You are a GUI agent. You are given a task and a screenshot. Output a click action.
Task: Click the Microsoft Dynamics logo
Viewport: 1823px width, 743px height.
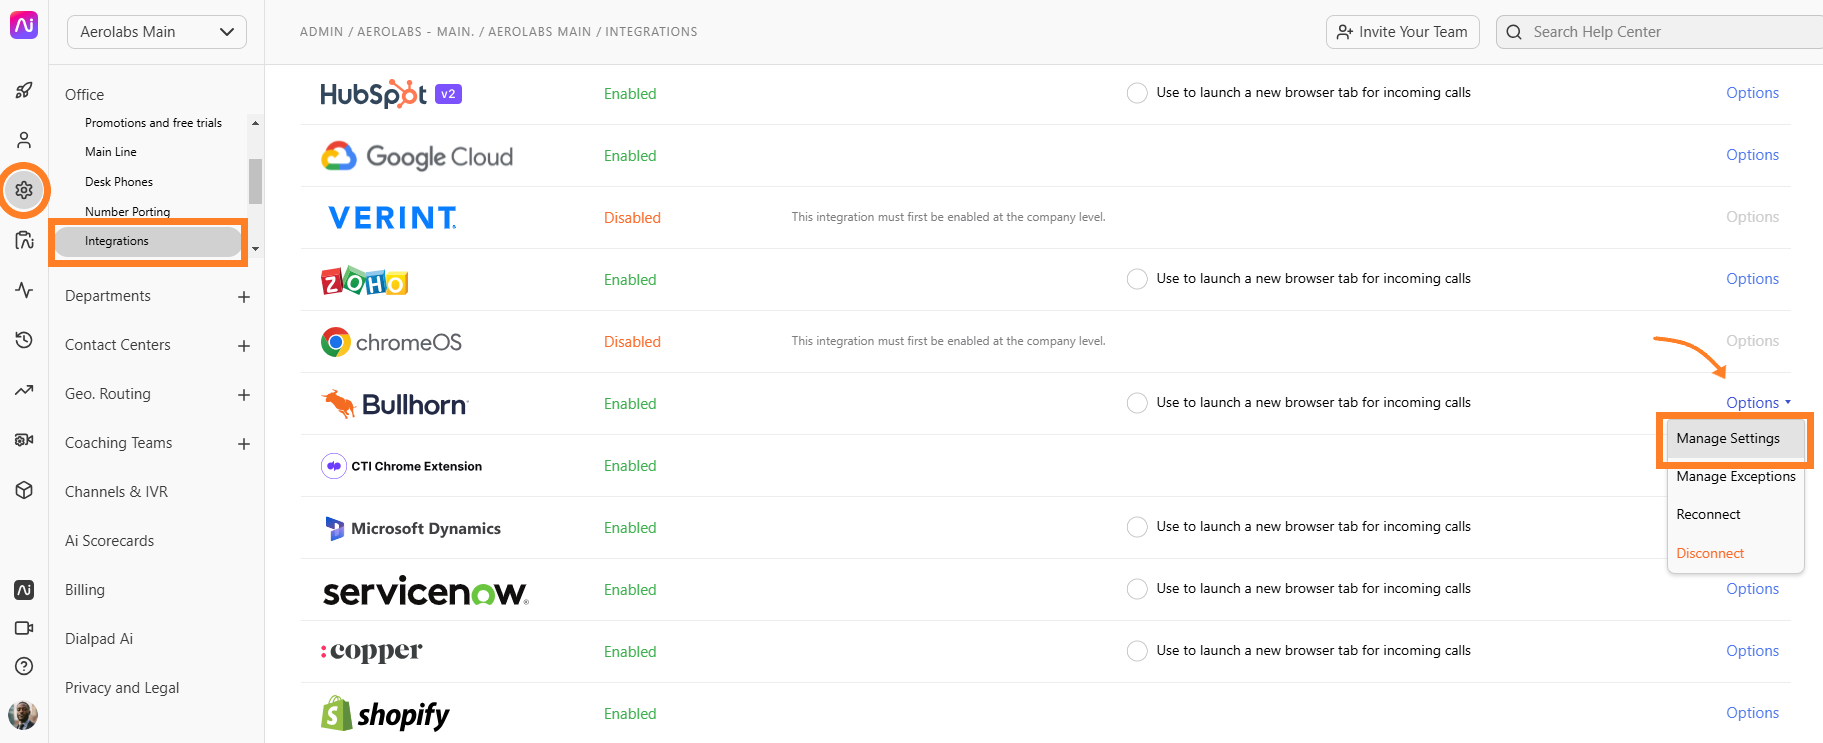(413, 528)
